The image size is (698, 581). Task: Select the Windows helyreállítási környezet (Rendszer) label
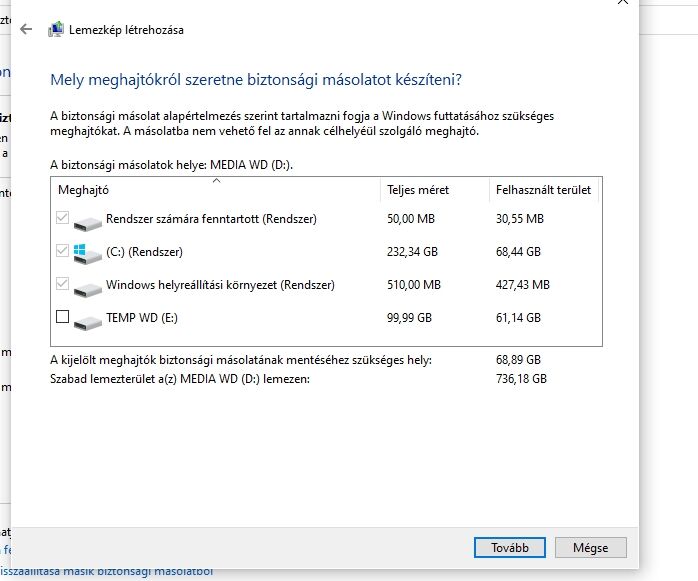220,285
